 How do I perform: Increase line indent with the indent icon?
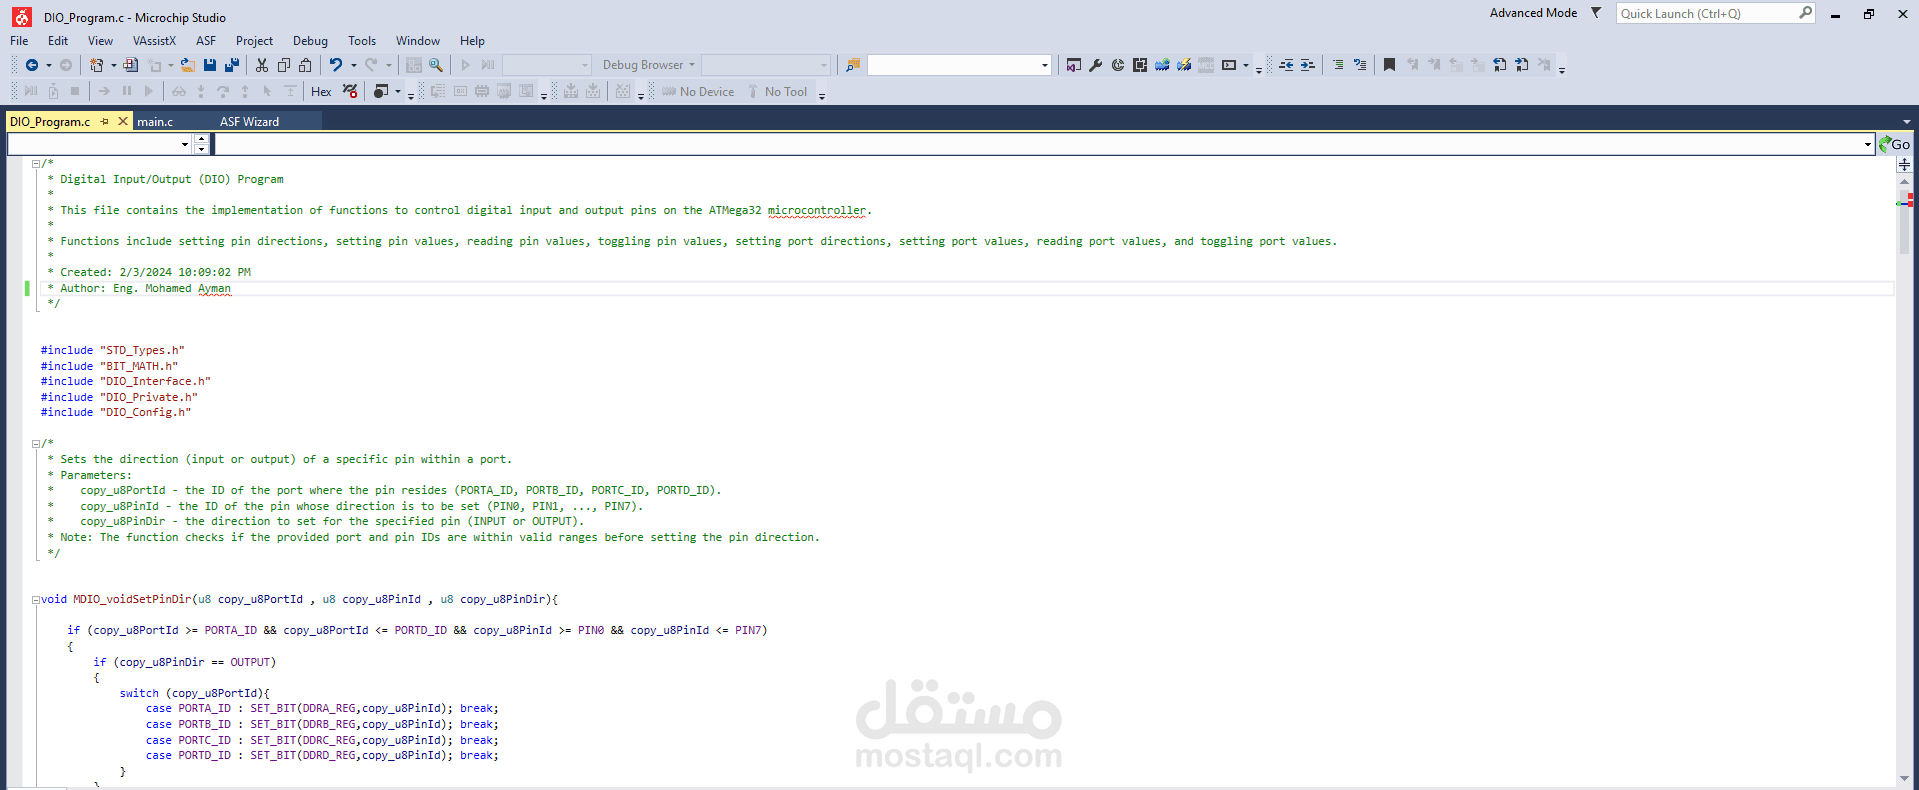coord(1308,65)
